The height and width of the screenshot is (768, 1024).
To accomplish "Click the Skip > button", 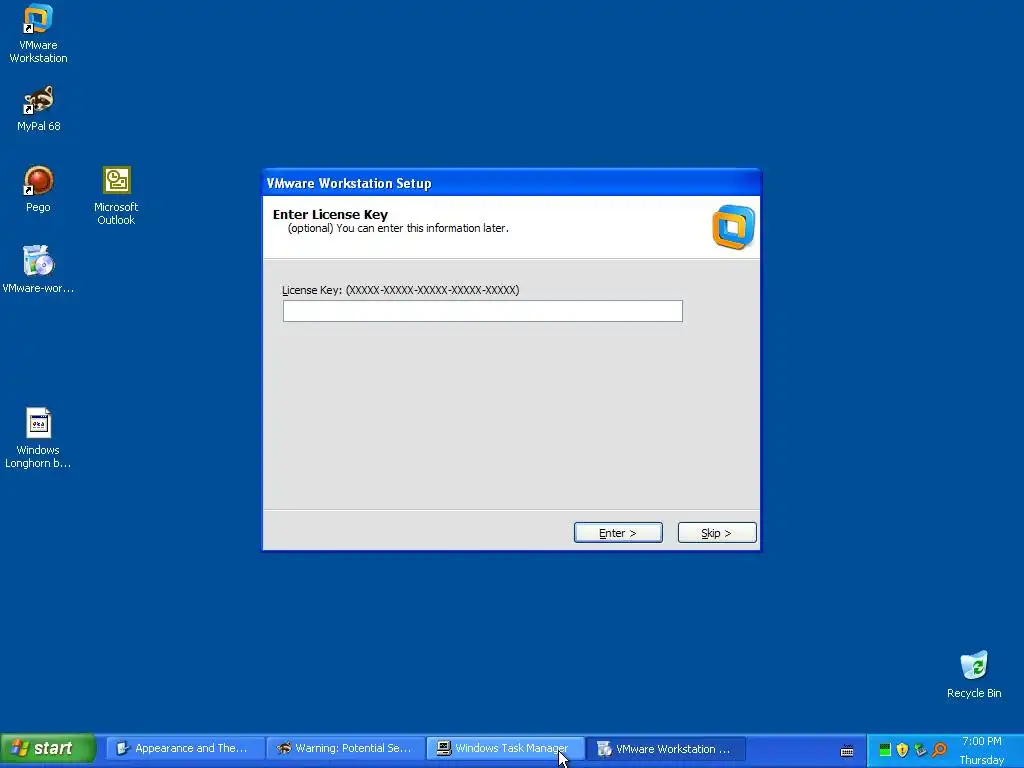I will [716, 533].
